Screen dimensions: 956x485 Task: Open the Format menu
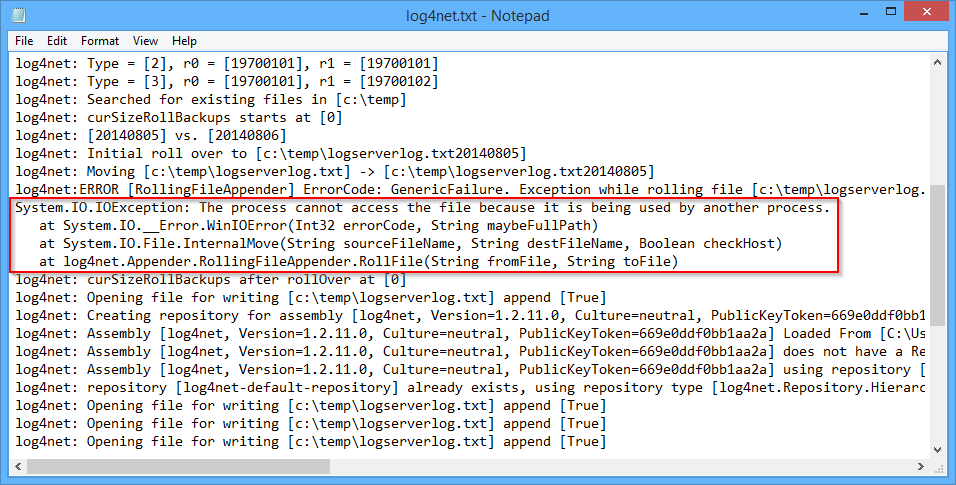pos(100,41)
